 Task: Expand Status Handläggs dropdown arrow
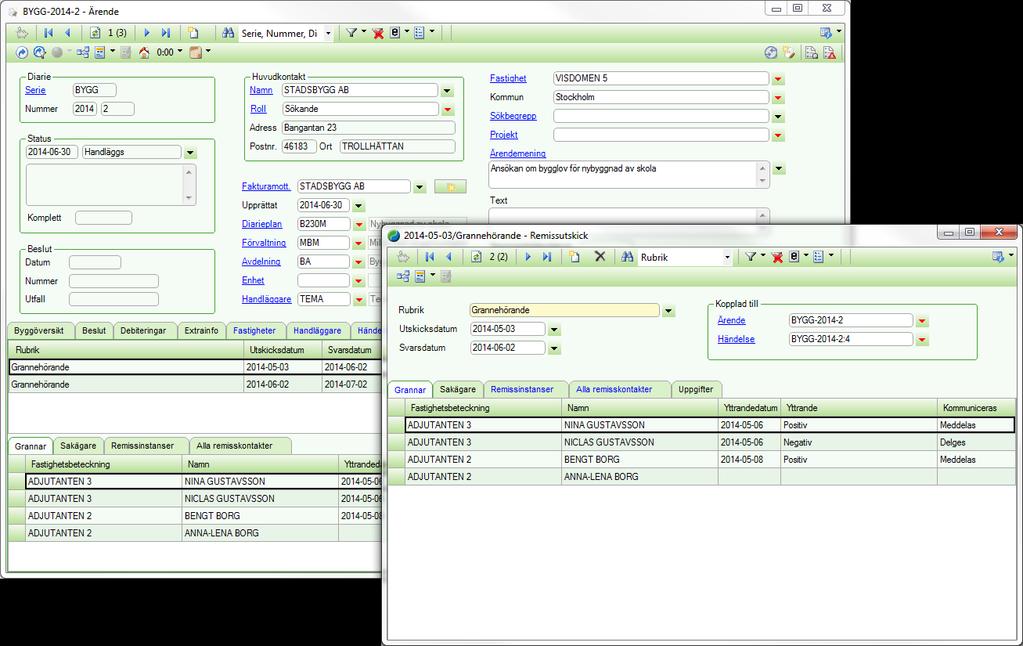pyautogui.click(x=190, y=153)
